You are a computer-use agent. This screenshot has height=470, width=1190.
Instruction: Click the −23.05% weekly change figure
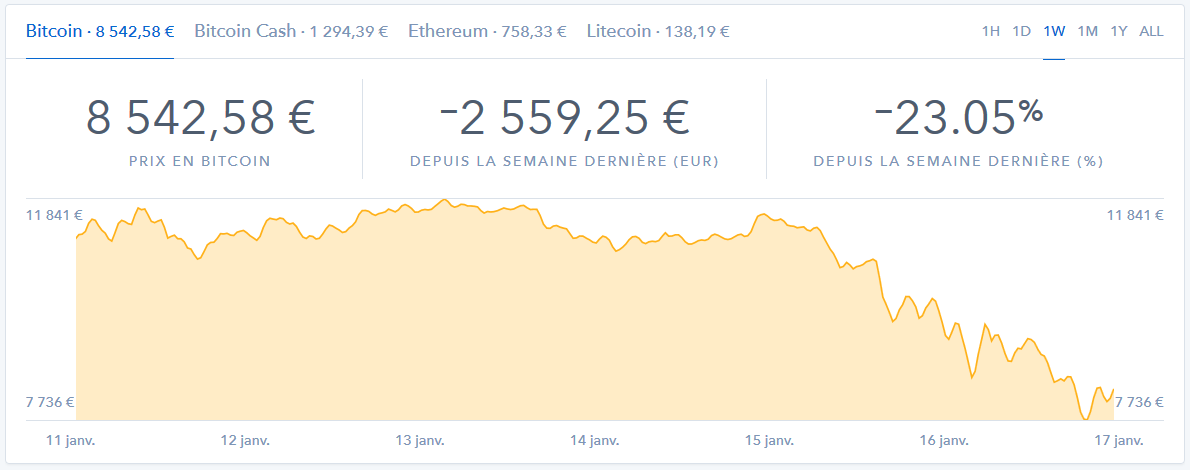[958, 118]
